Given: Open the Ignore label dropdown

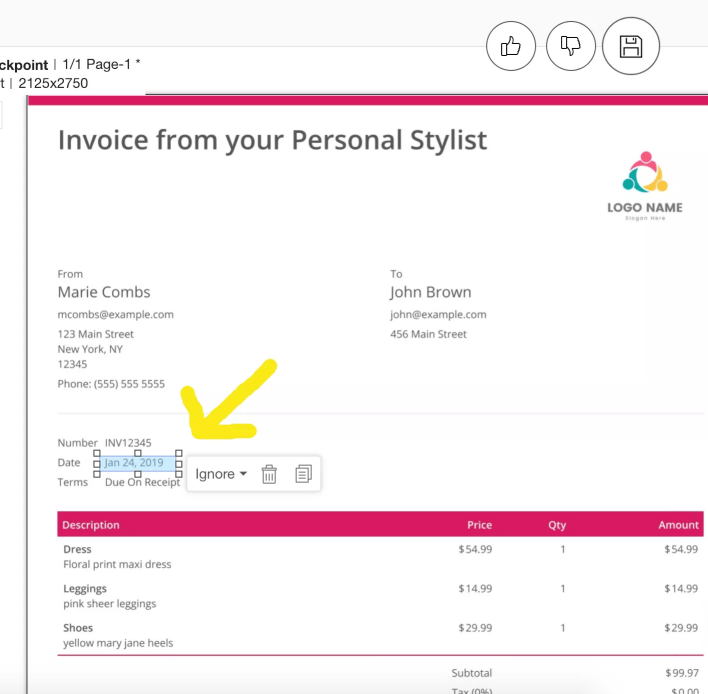Looking at the screenshot, I should pyautogui.click(x=221, y=474).
